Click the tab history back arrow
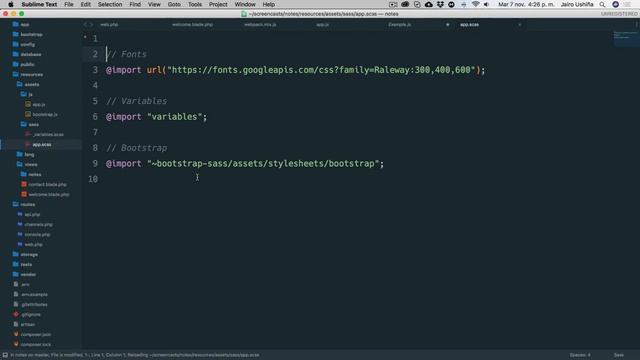Viewport: 640px width, 360px height. pyautogui.click(x=85, y=24)
